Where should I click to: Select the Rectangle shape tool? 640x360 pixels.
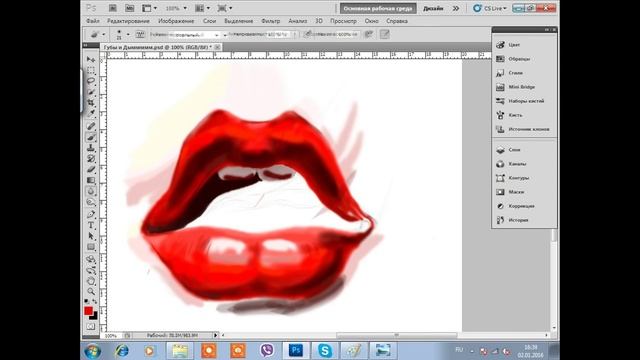[x=91, y=247]
